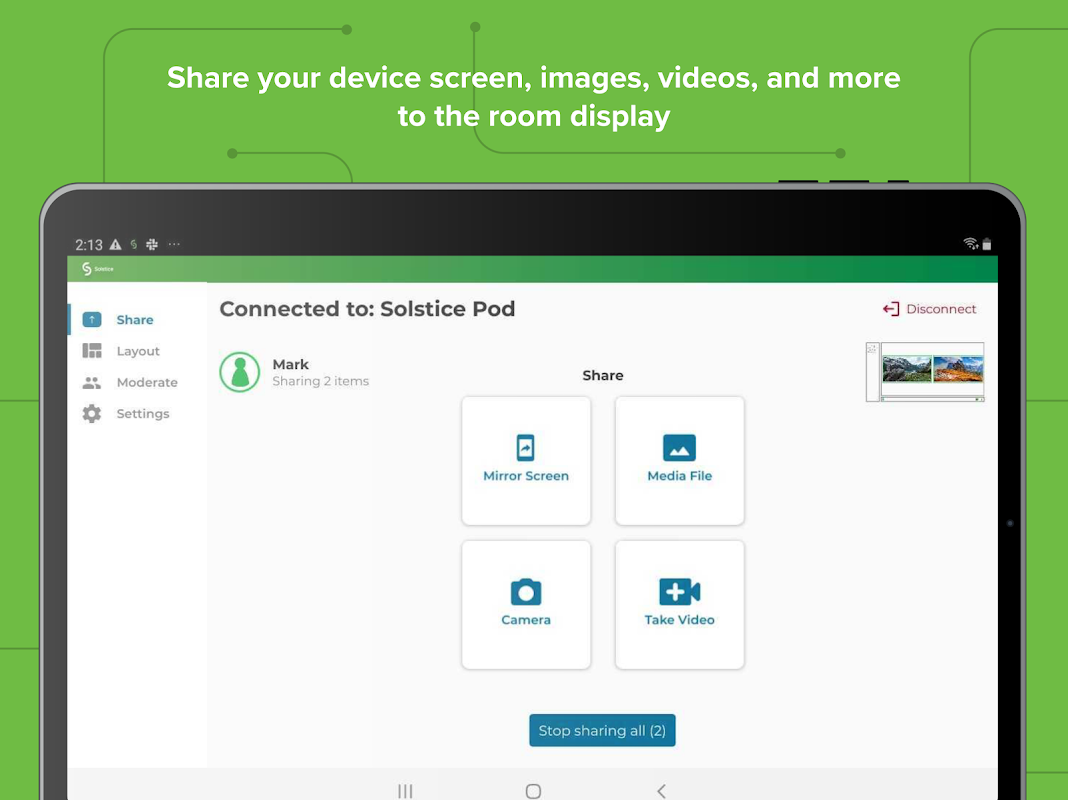Tap the Android back button
The height and width of the screenshot is (800, 1068).
[x=661, y=791]
